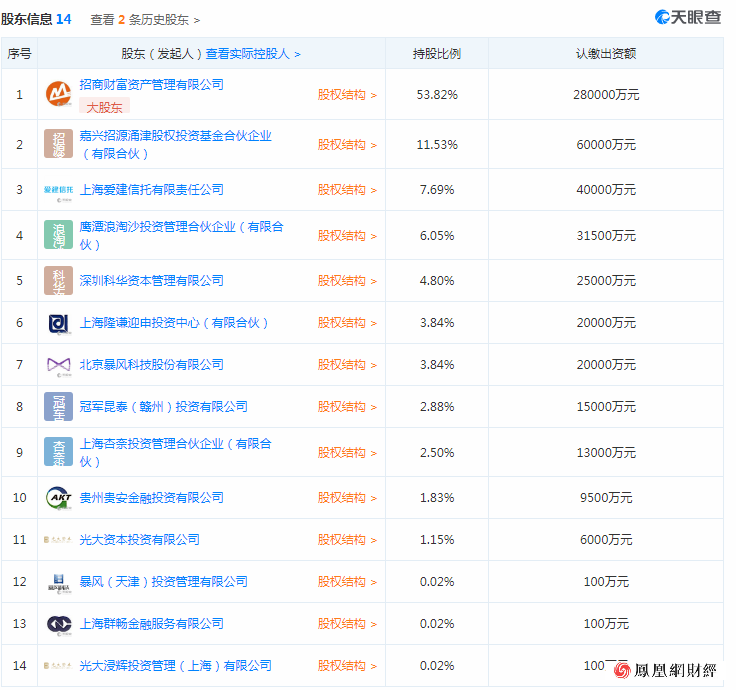Viewport: 736px width, 690px height.
Task: Open 暴风（天津）投资管理有限公司 link
Action: (x=163, y=582)
